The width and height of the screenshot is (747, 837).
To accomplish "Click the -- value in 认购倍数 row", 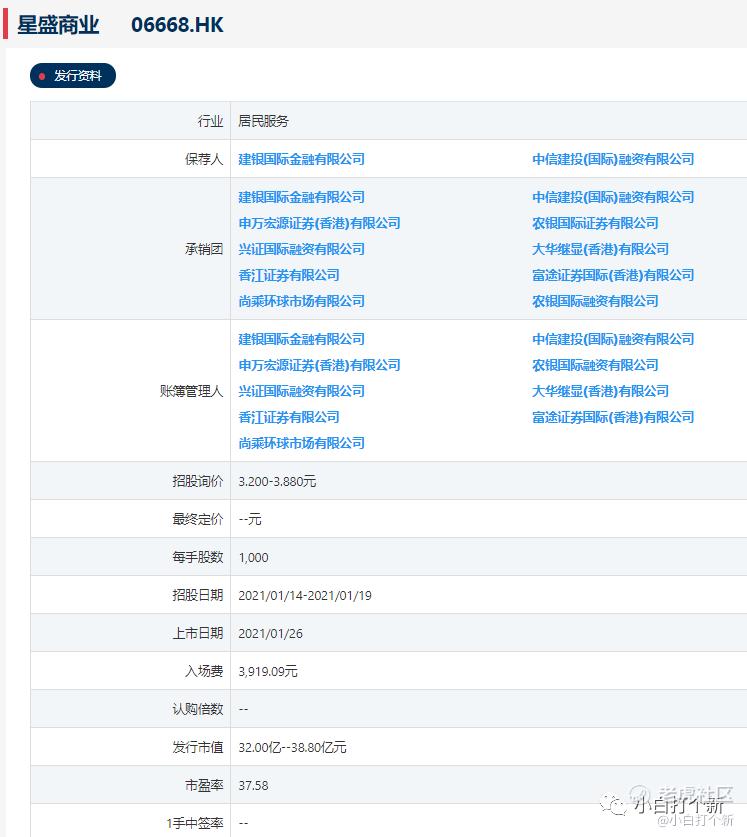I will 243,709.
